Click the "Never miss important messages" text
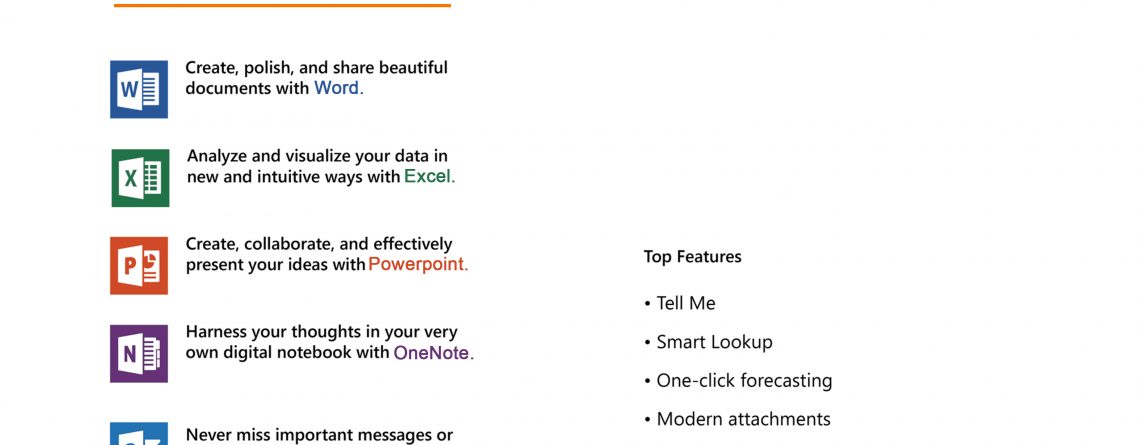The height and width of the screenshot is (445, 1140). click(x=319, y=435)
